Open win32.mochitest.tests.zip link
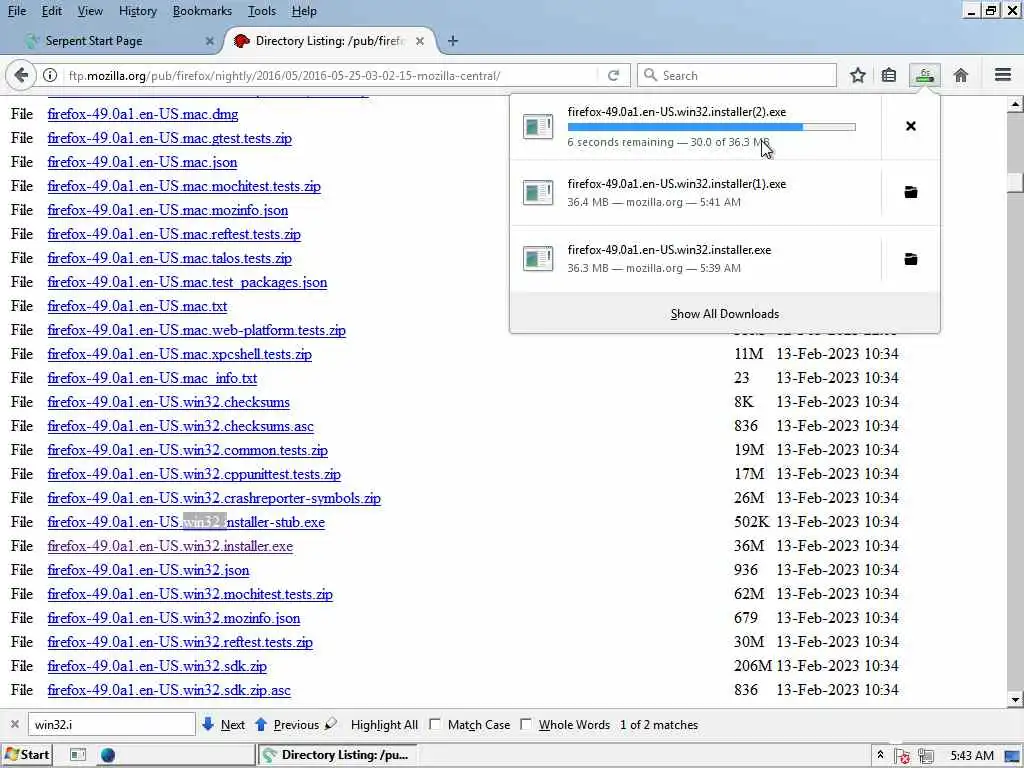The height and width of the screenshot is (768, 1024). coord(190,594)
